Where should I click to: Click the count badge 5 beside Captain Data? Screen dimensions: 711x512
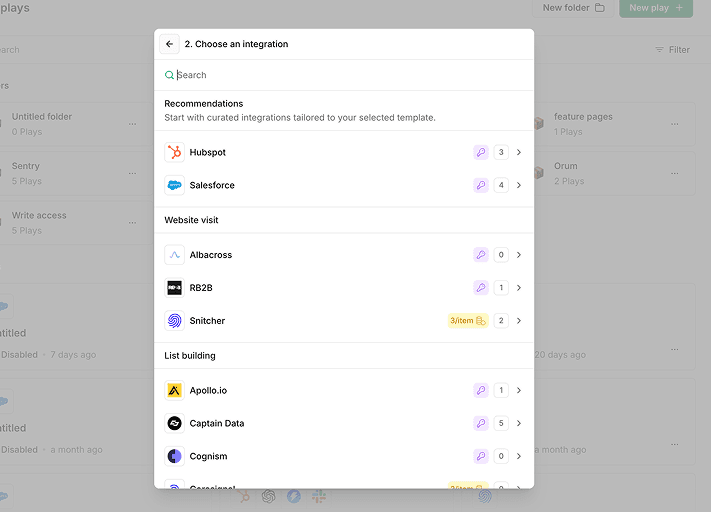pyautogui.click(x=501, y=423)
